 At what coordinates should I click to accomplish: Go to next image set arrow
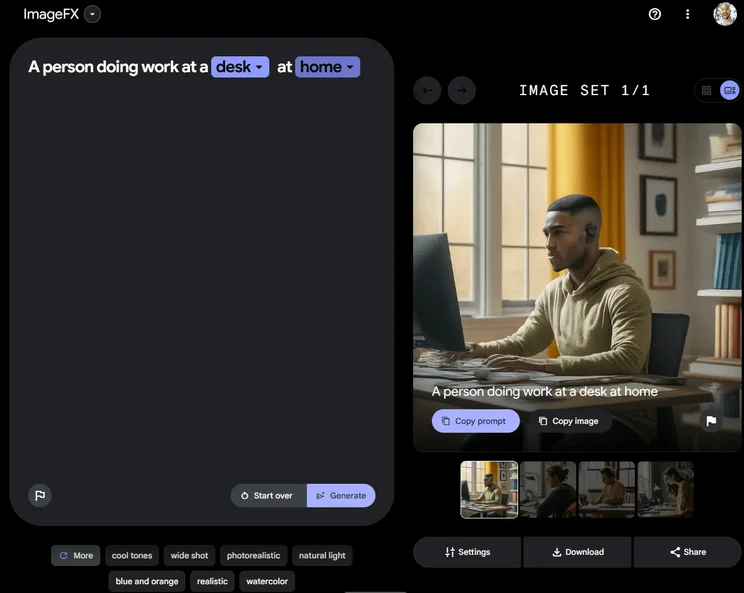pos(462,90)
